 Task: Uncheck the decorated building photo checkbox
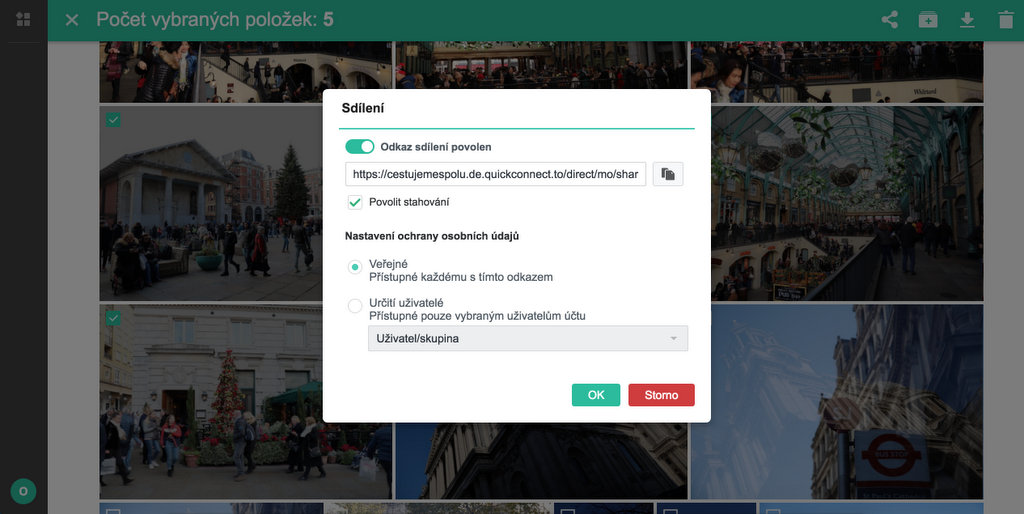pos(114,318)
